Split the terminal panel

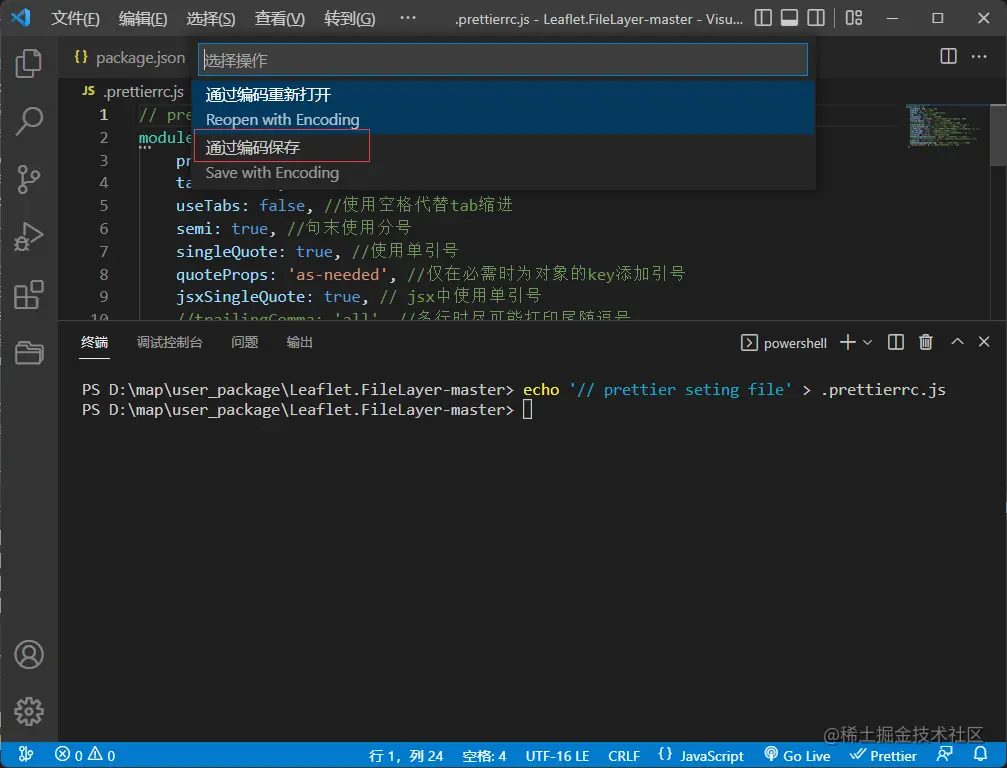(x=896, y=342)
